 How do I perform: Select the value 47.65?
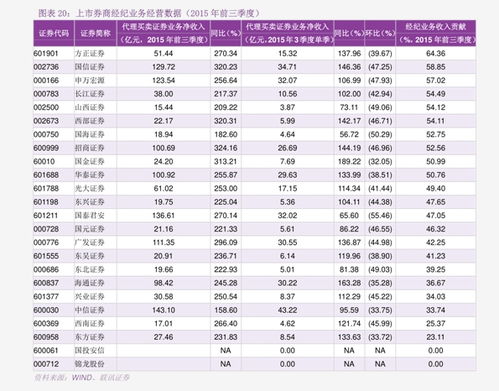click(436, 202)
